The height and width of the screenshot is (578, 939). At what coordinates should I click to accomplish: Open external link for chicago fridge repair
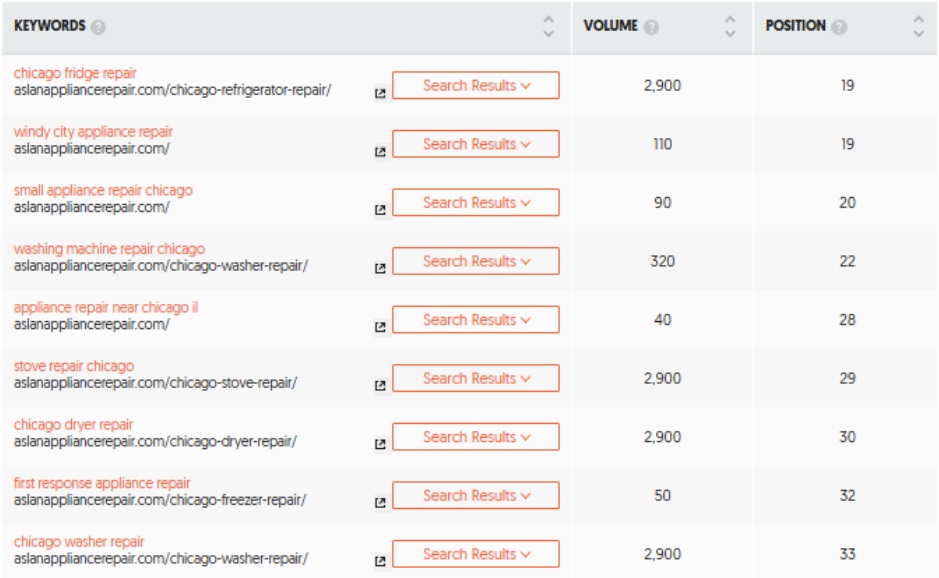point(380,93)
